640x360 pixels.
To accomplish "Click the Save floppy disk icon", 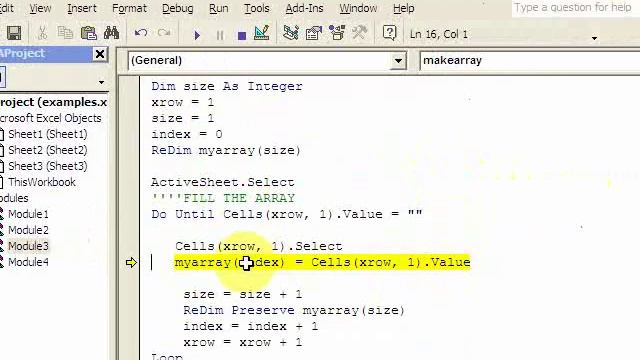I will coord(14,33).
